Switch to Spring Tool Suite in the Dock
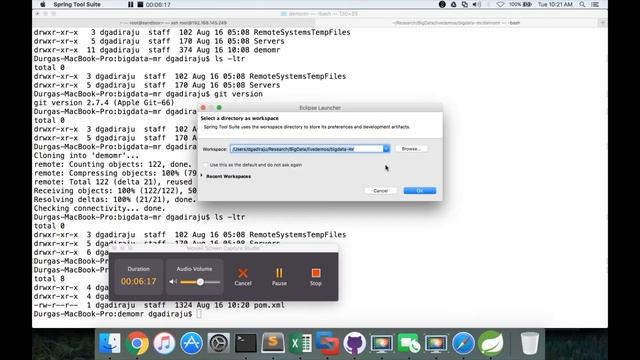Image resolution: width=640 pixels, height=360 pixels. (x=491, y=343)
